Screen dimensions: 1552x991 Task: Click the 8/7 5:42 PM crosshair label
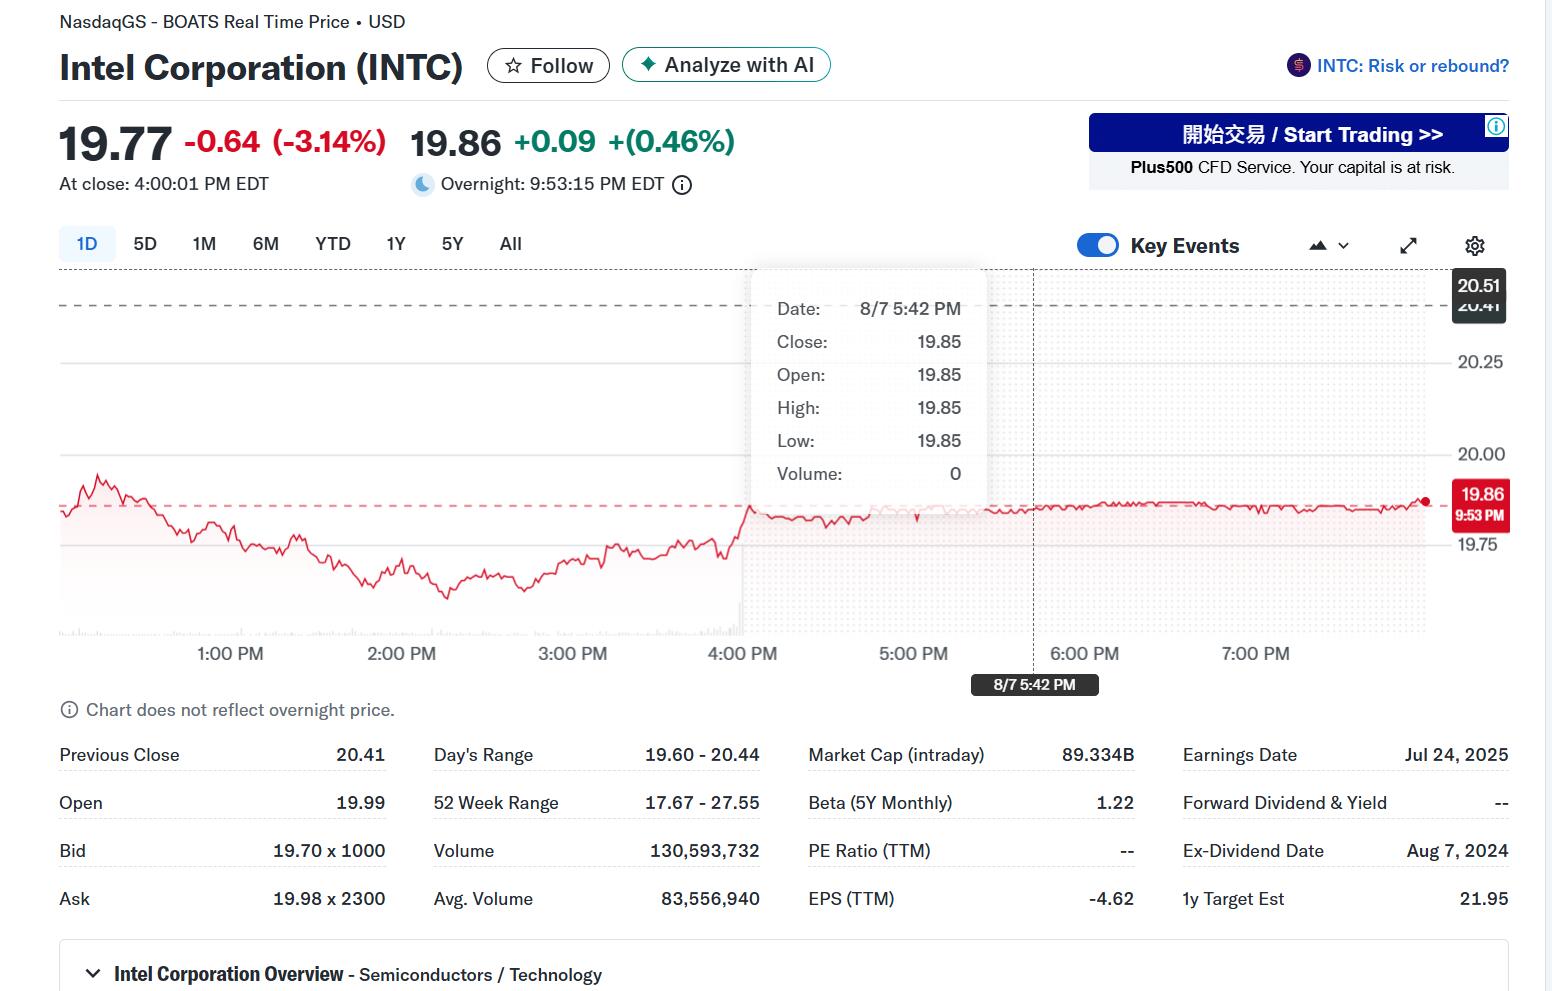coord(1035,685)
